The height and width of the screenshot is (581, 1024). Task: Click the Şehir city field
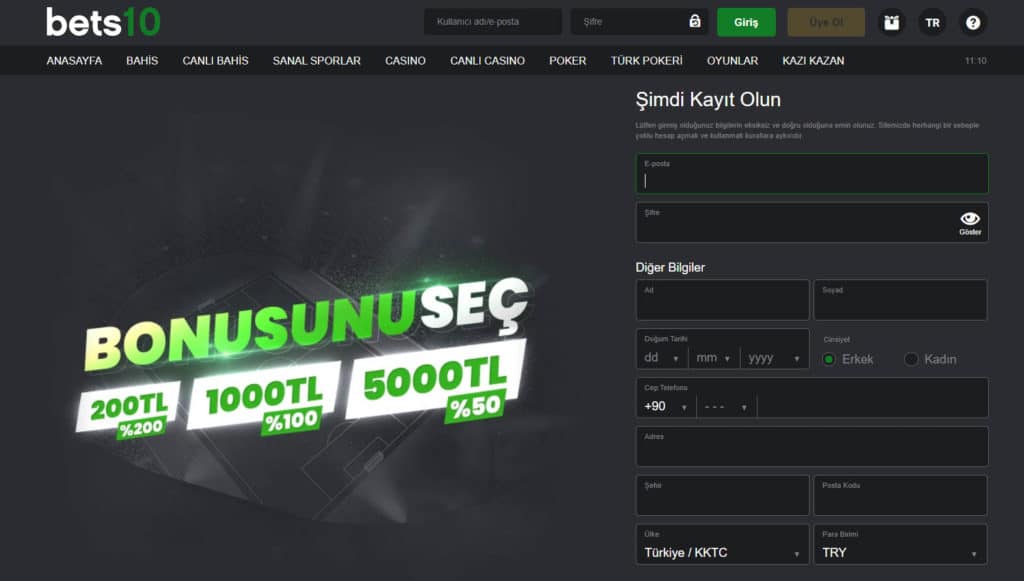(x=722, y=495)
